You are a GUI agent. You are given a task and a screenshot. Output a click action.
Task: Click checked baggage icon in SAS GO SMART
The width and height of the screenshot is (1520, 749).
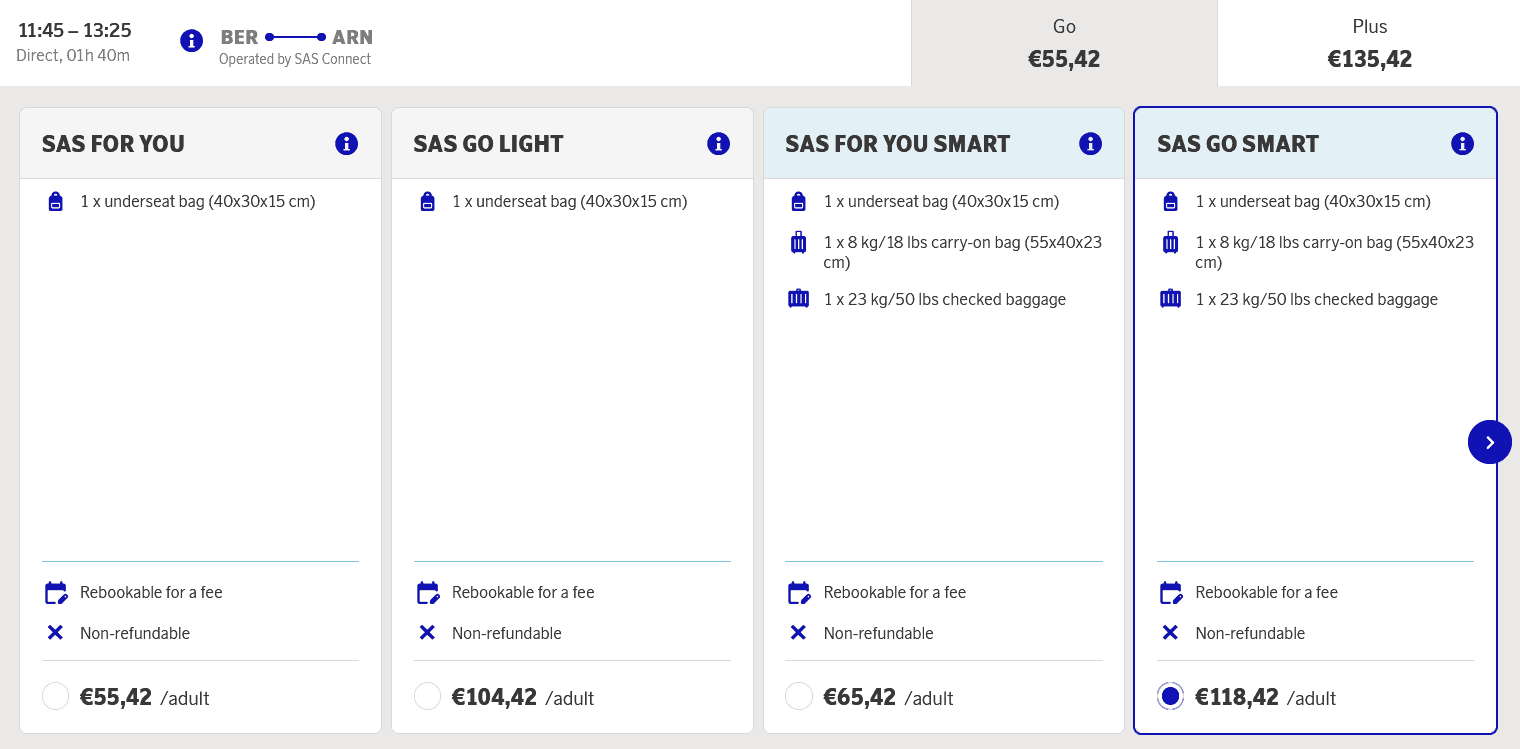pyautogui.click(x=1170, y=298)
